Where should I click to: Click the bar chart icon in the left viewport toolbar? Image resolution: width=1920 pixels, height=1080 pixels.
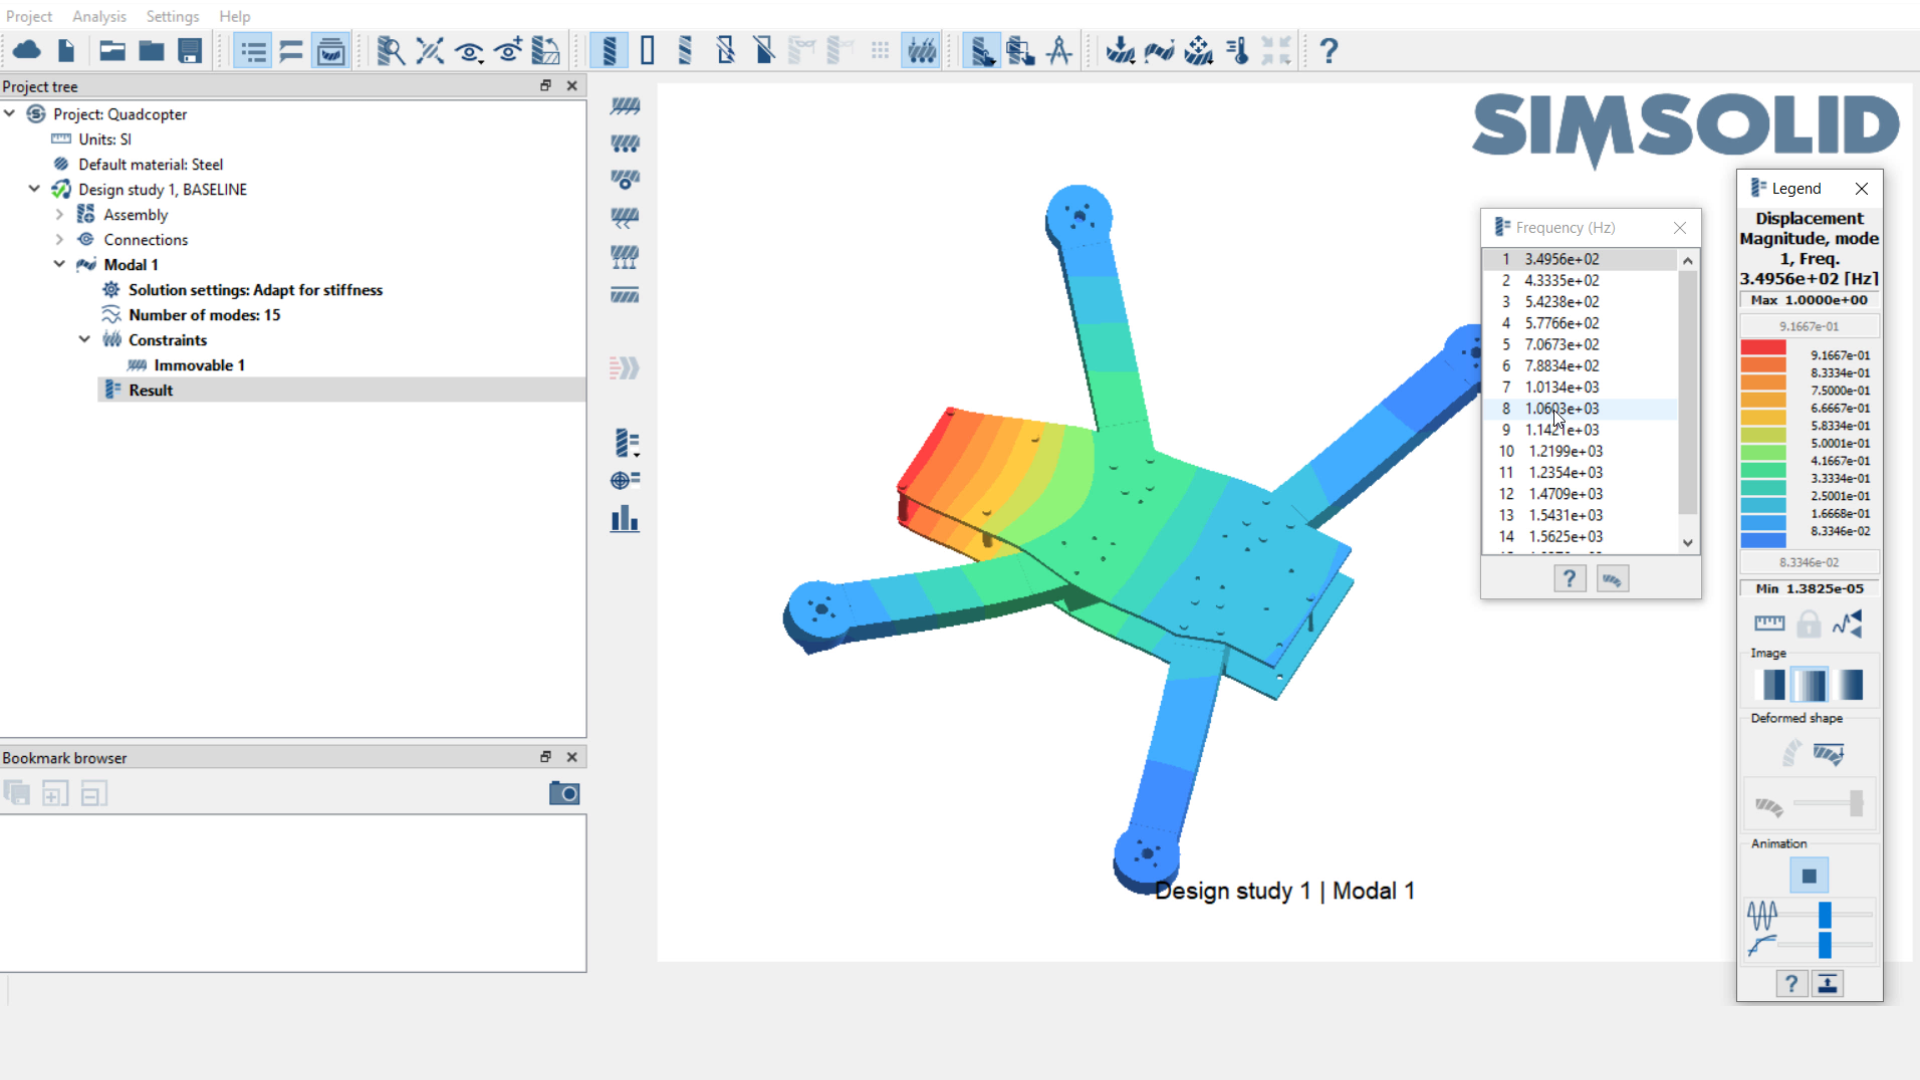click(x=625, y=519)
